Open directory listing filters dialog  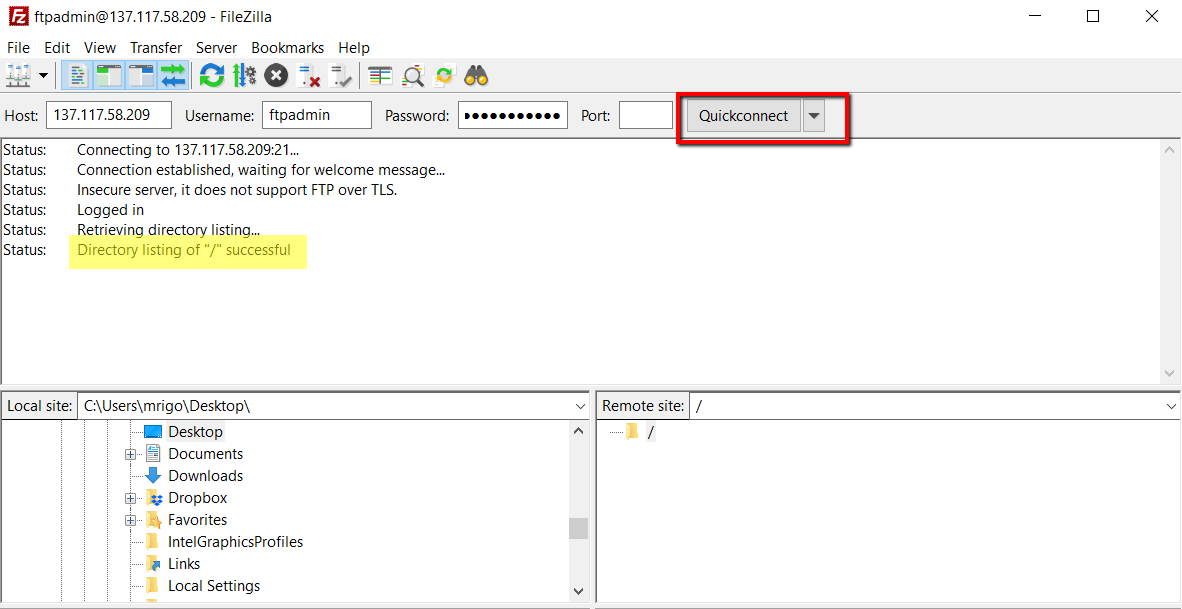pos(381,75)
